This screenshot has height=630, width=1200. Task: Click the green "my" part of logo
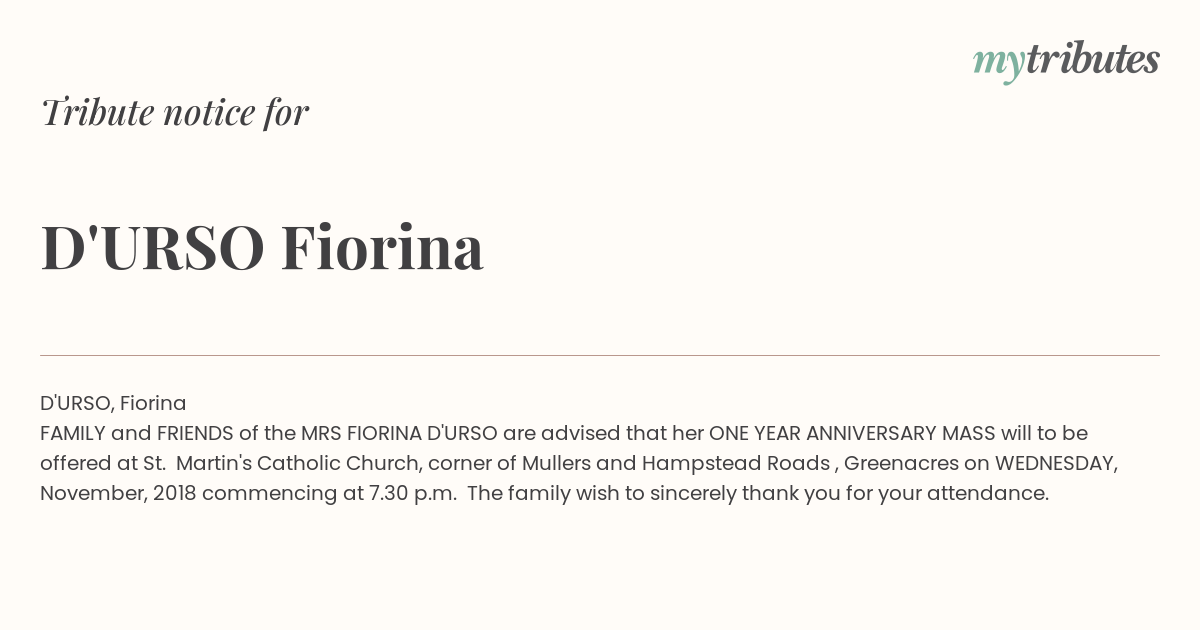point(998,65)
